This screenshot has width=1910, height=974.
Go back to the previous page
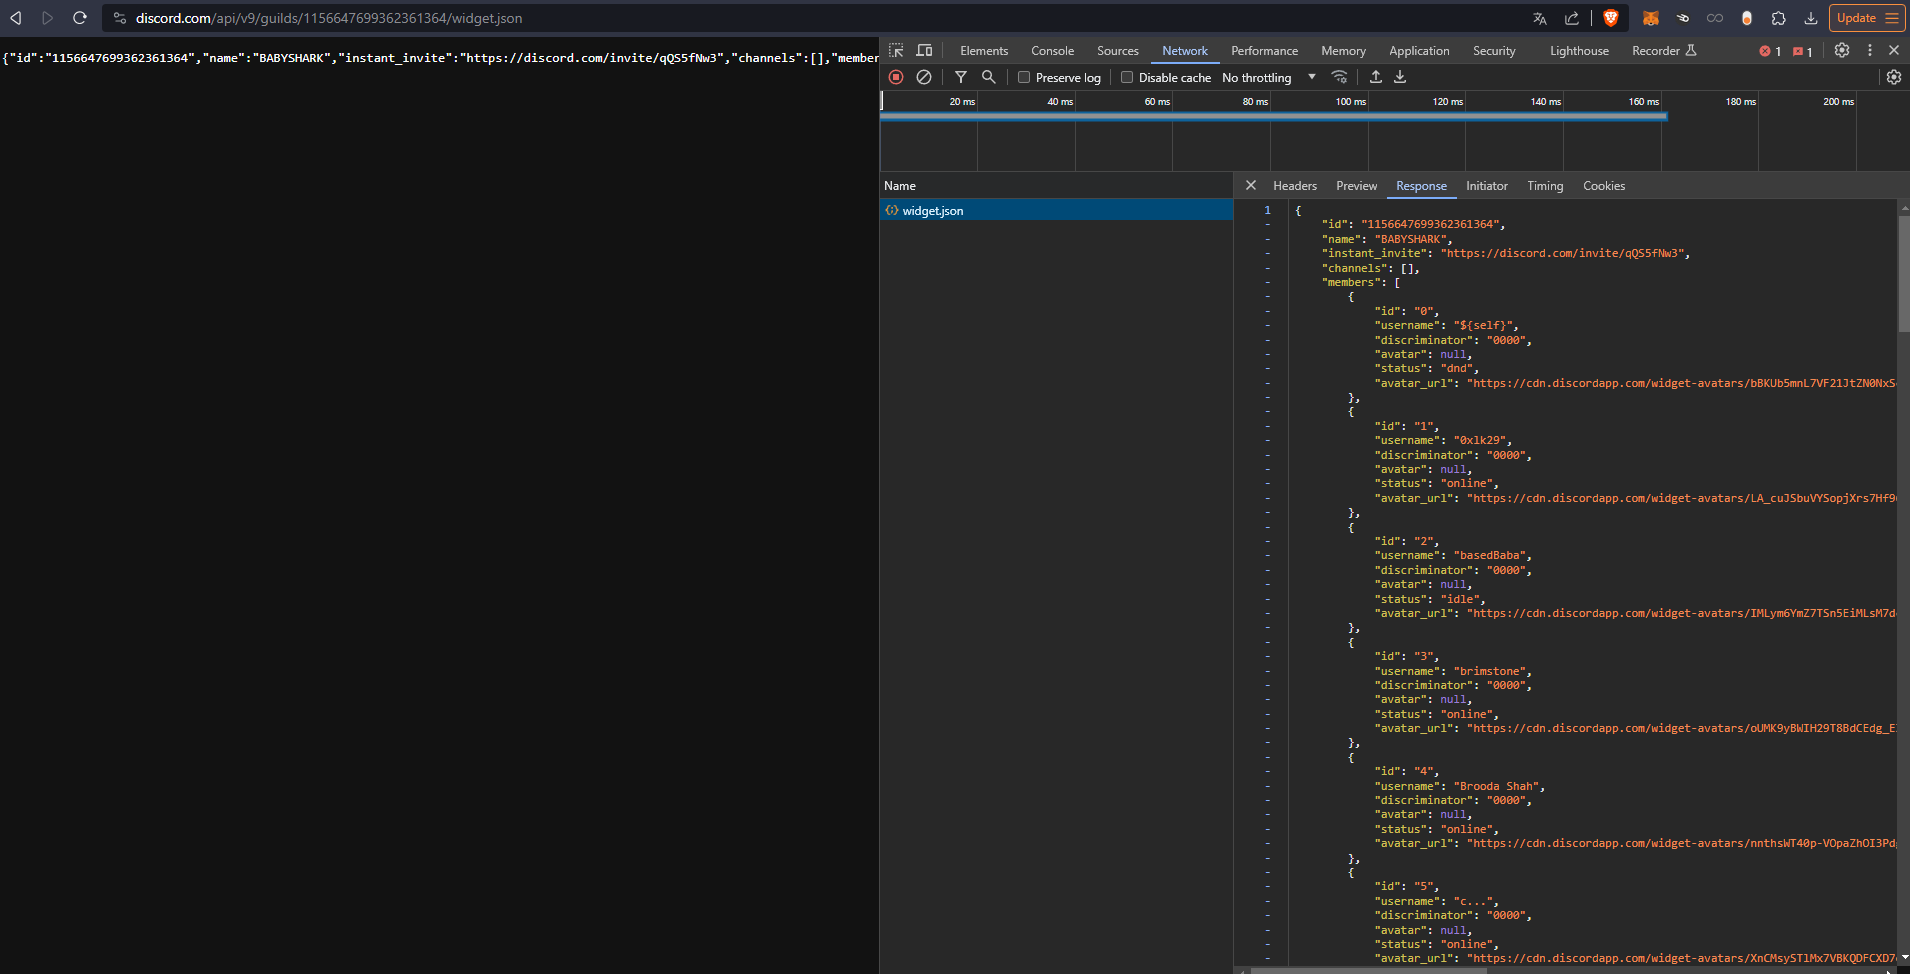click(x=16, y=18)
